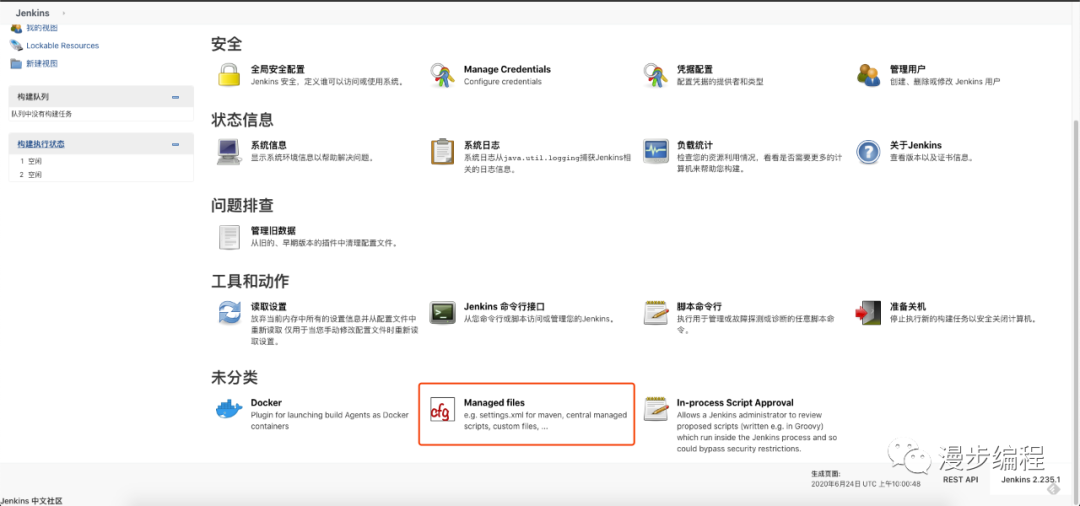Image resolution: width=1080 pixels, height=506 pixels.
Task: Click the Lockable Resources sidebar icon
Action: [16, 45]
